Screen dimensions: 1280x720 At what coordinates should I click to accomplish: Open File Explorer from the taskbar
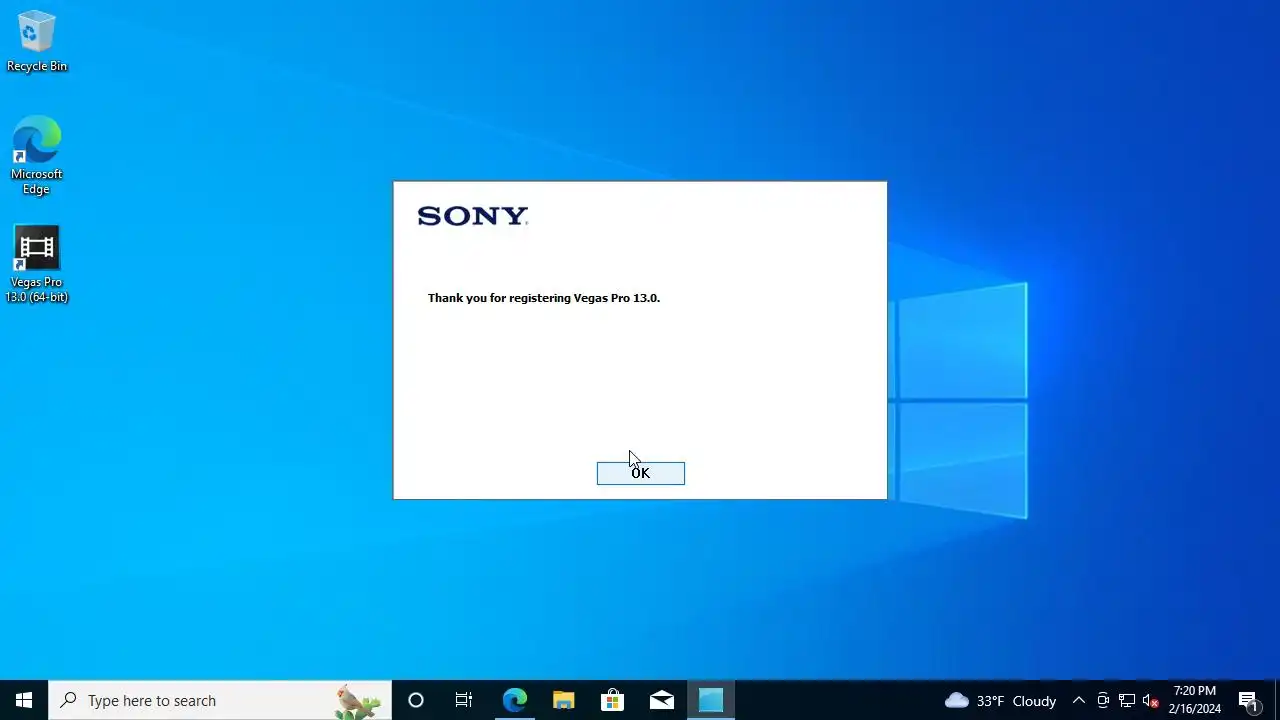point(563,700)
